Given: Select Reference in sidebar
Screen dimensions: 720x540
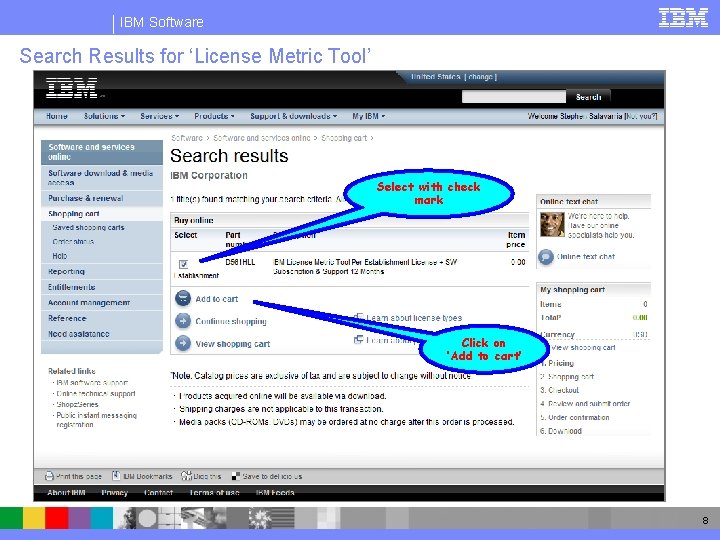Looking at the screenshot, I should [x=101, y=318].
